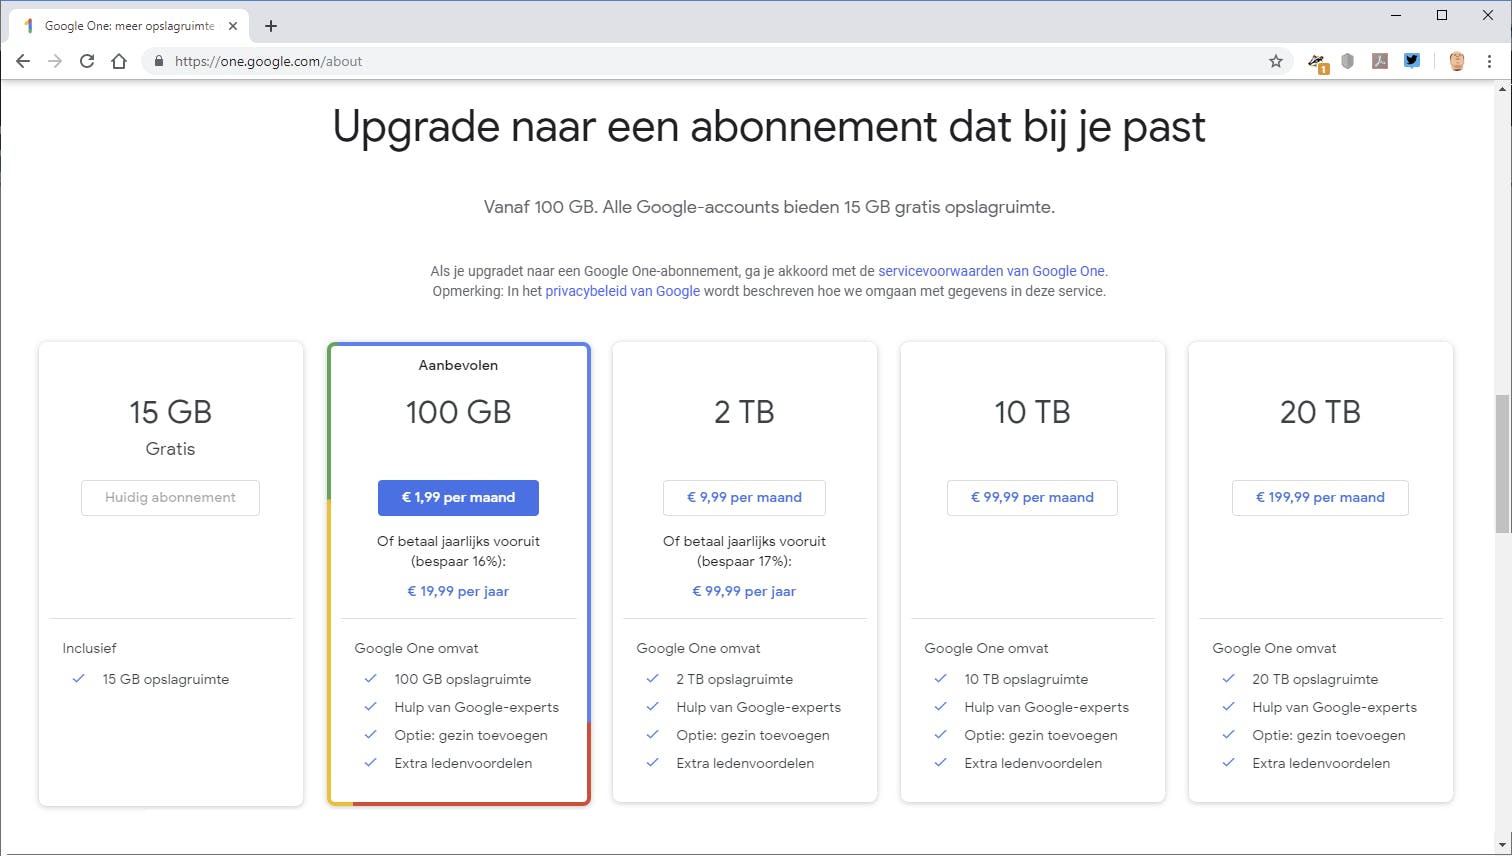Open the Privacy Badger extension icon
Image resolution: width=1512 pixels, height=856 pixels.
[x=1318, y=62]
